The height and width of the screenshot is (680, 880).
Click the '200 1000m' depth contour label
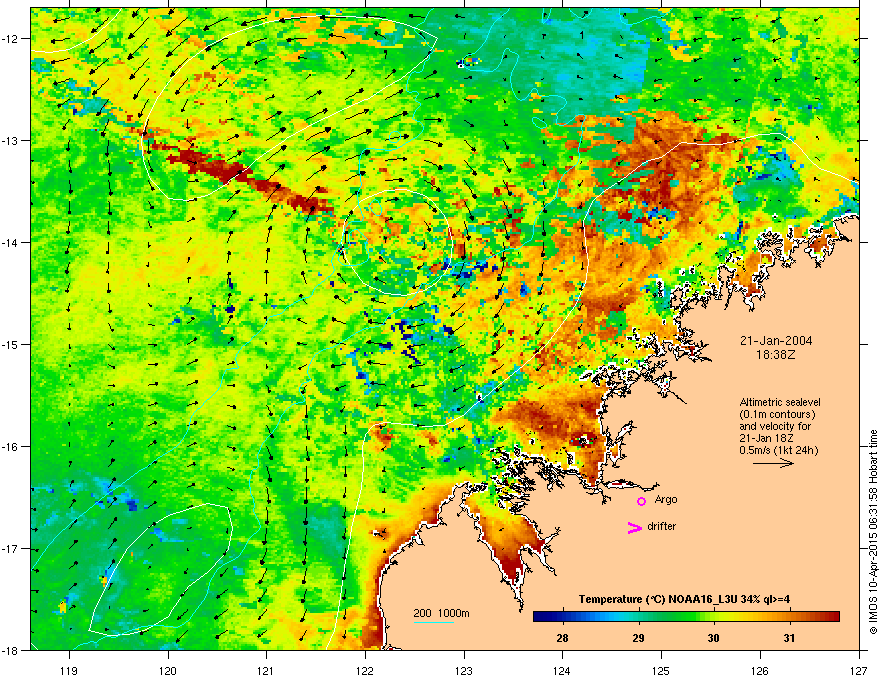(441, 613)
